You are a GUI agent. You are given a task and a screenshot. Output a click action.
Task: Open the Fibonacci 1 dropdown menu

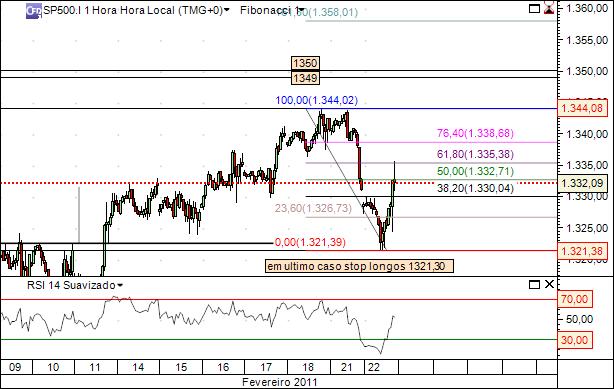pos(302,10)
